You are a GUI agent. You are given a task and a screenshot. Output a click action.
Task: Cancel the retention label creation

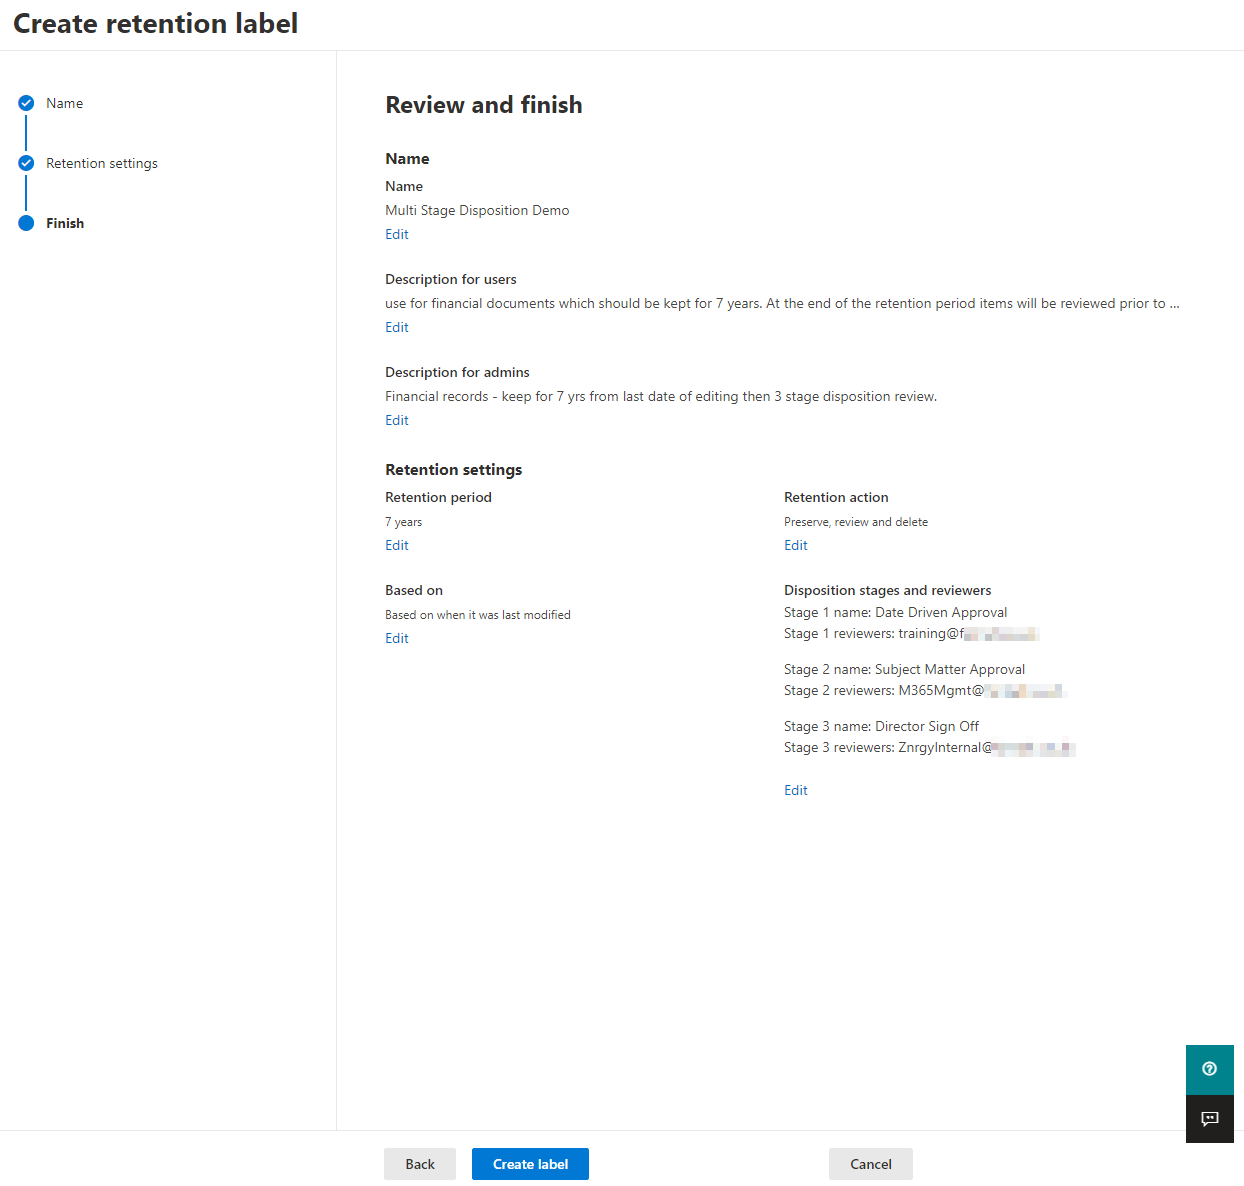coord(870,1164)
